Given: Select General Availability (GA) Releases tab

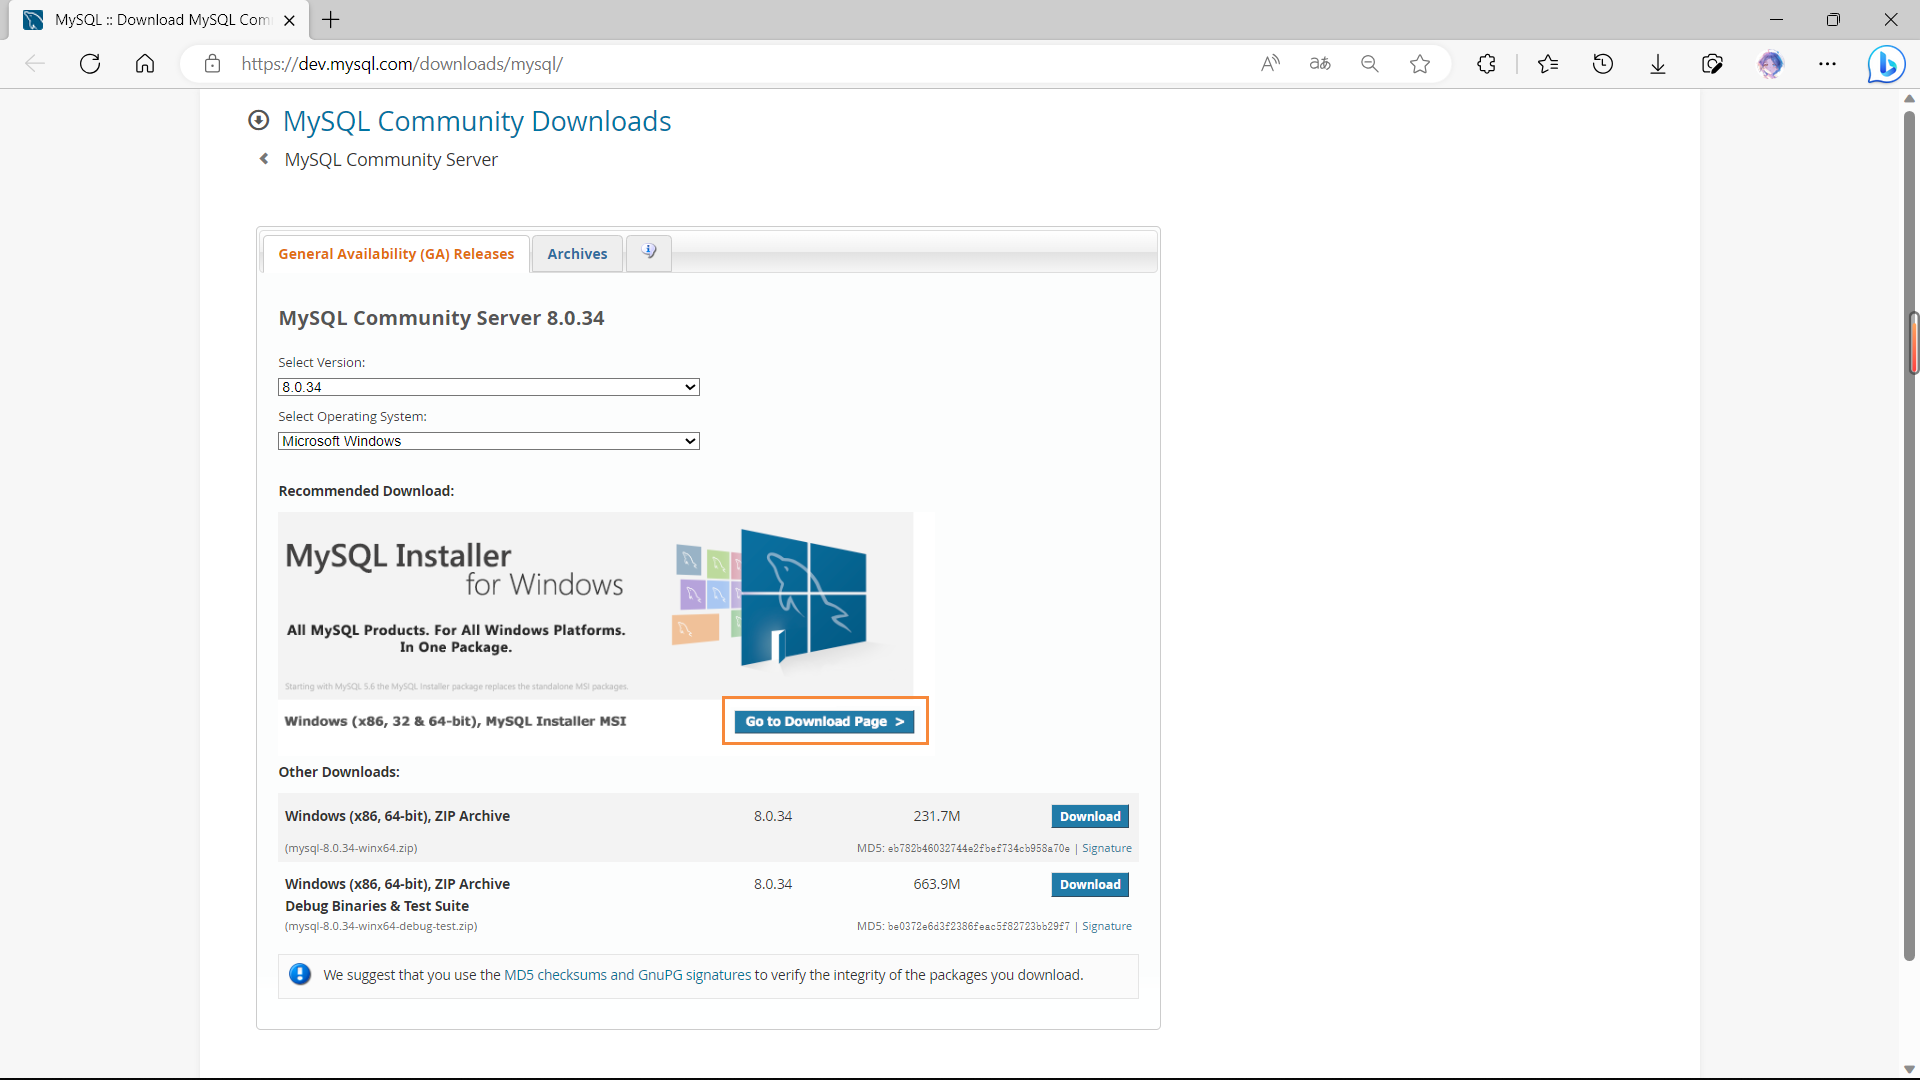Looking at the screenshot, I should (x=396, y=254).
